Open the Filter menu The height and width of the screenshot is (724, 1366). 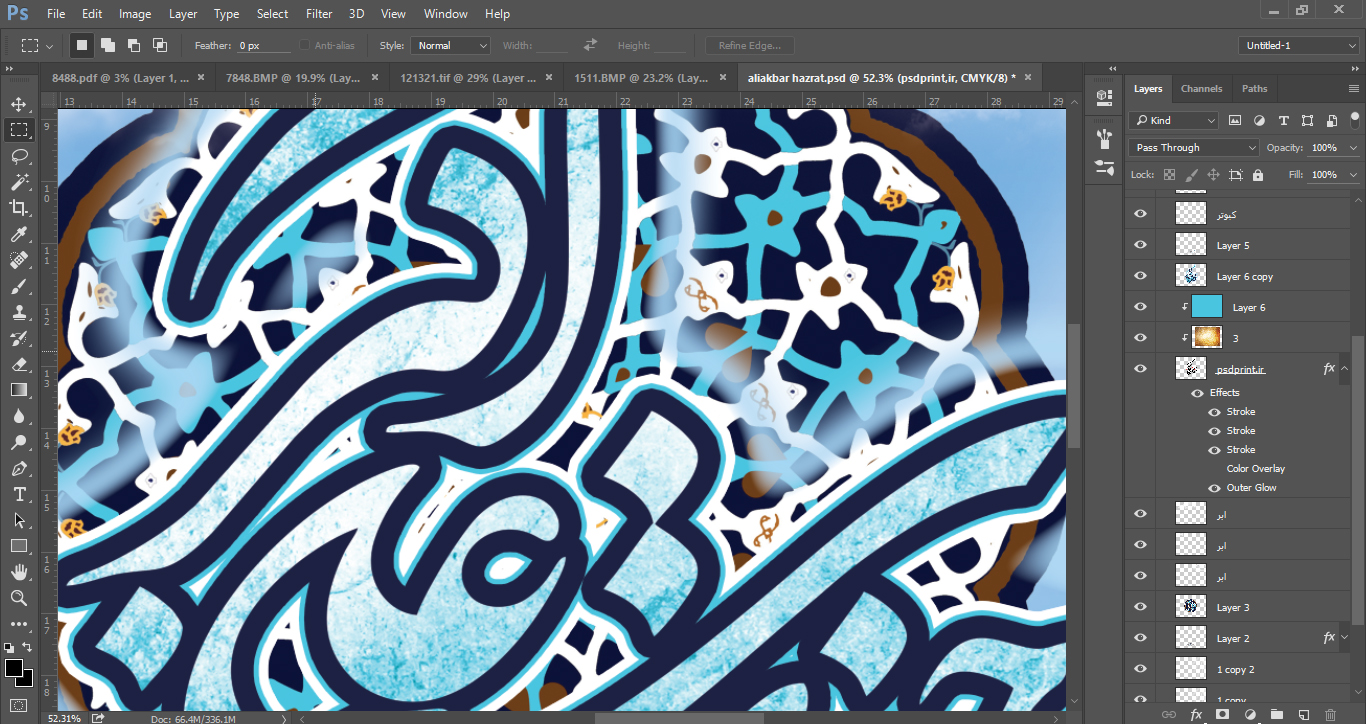click(x=319, y=14)
